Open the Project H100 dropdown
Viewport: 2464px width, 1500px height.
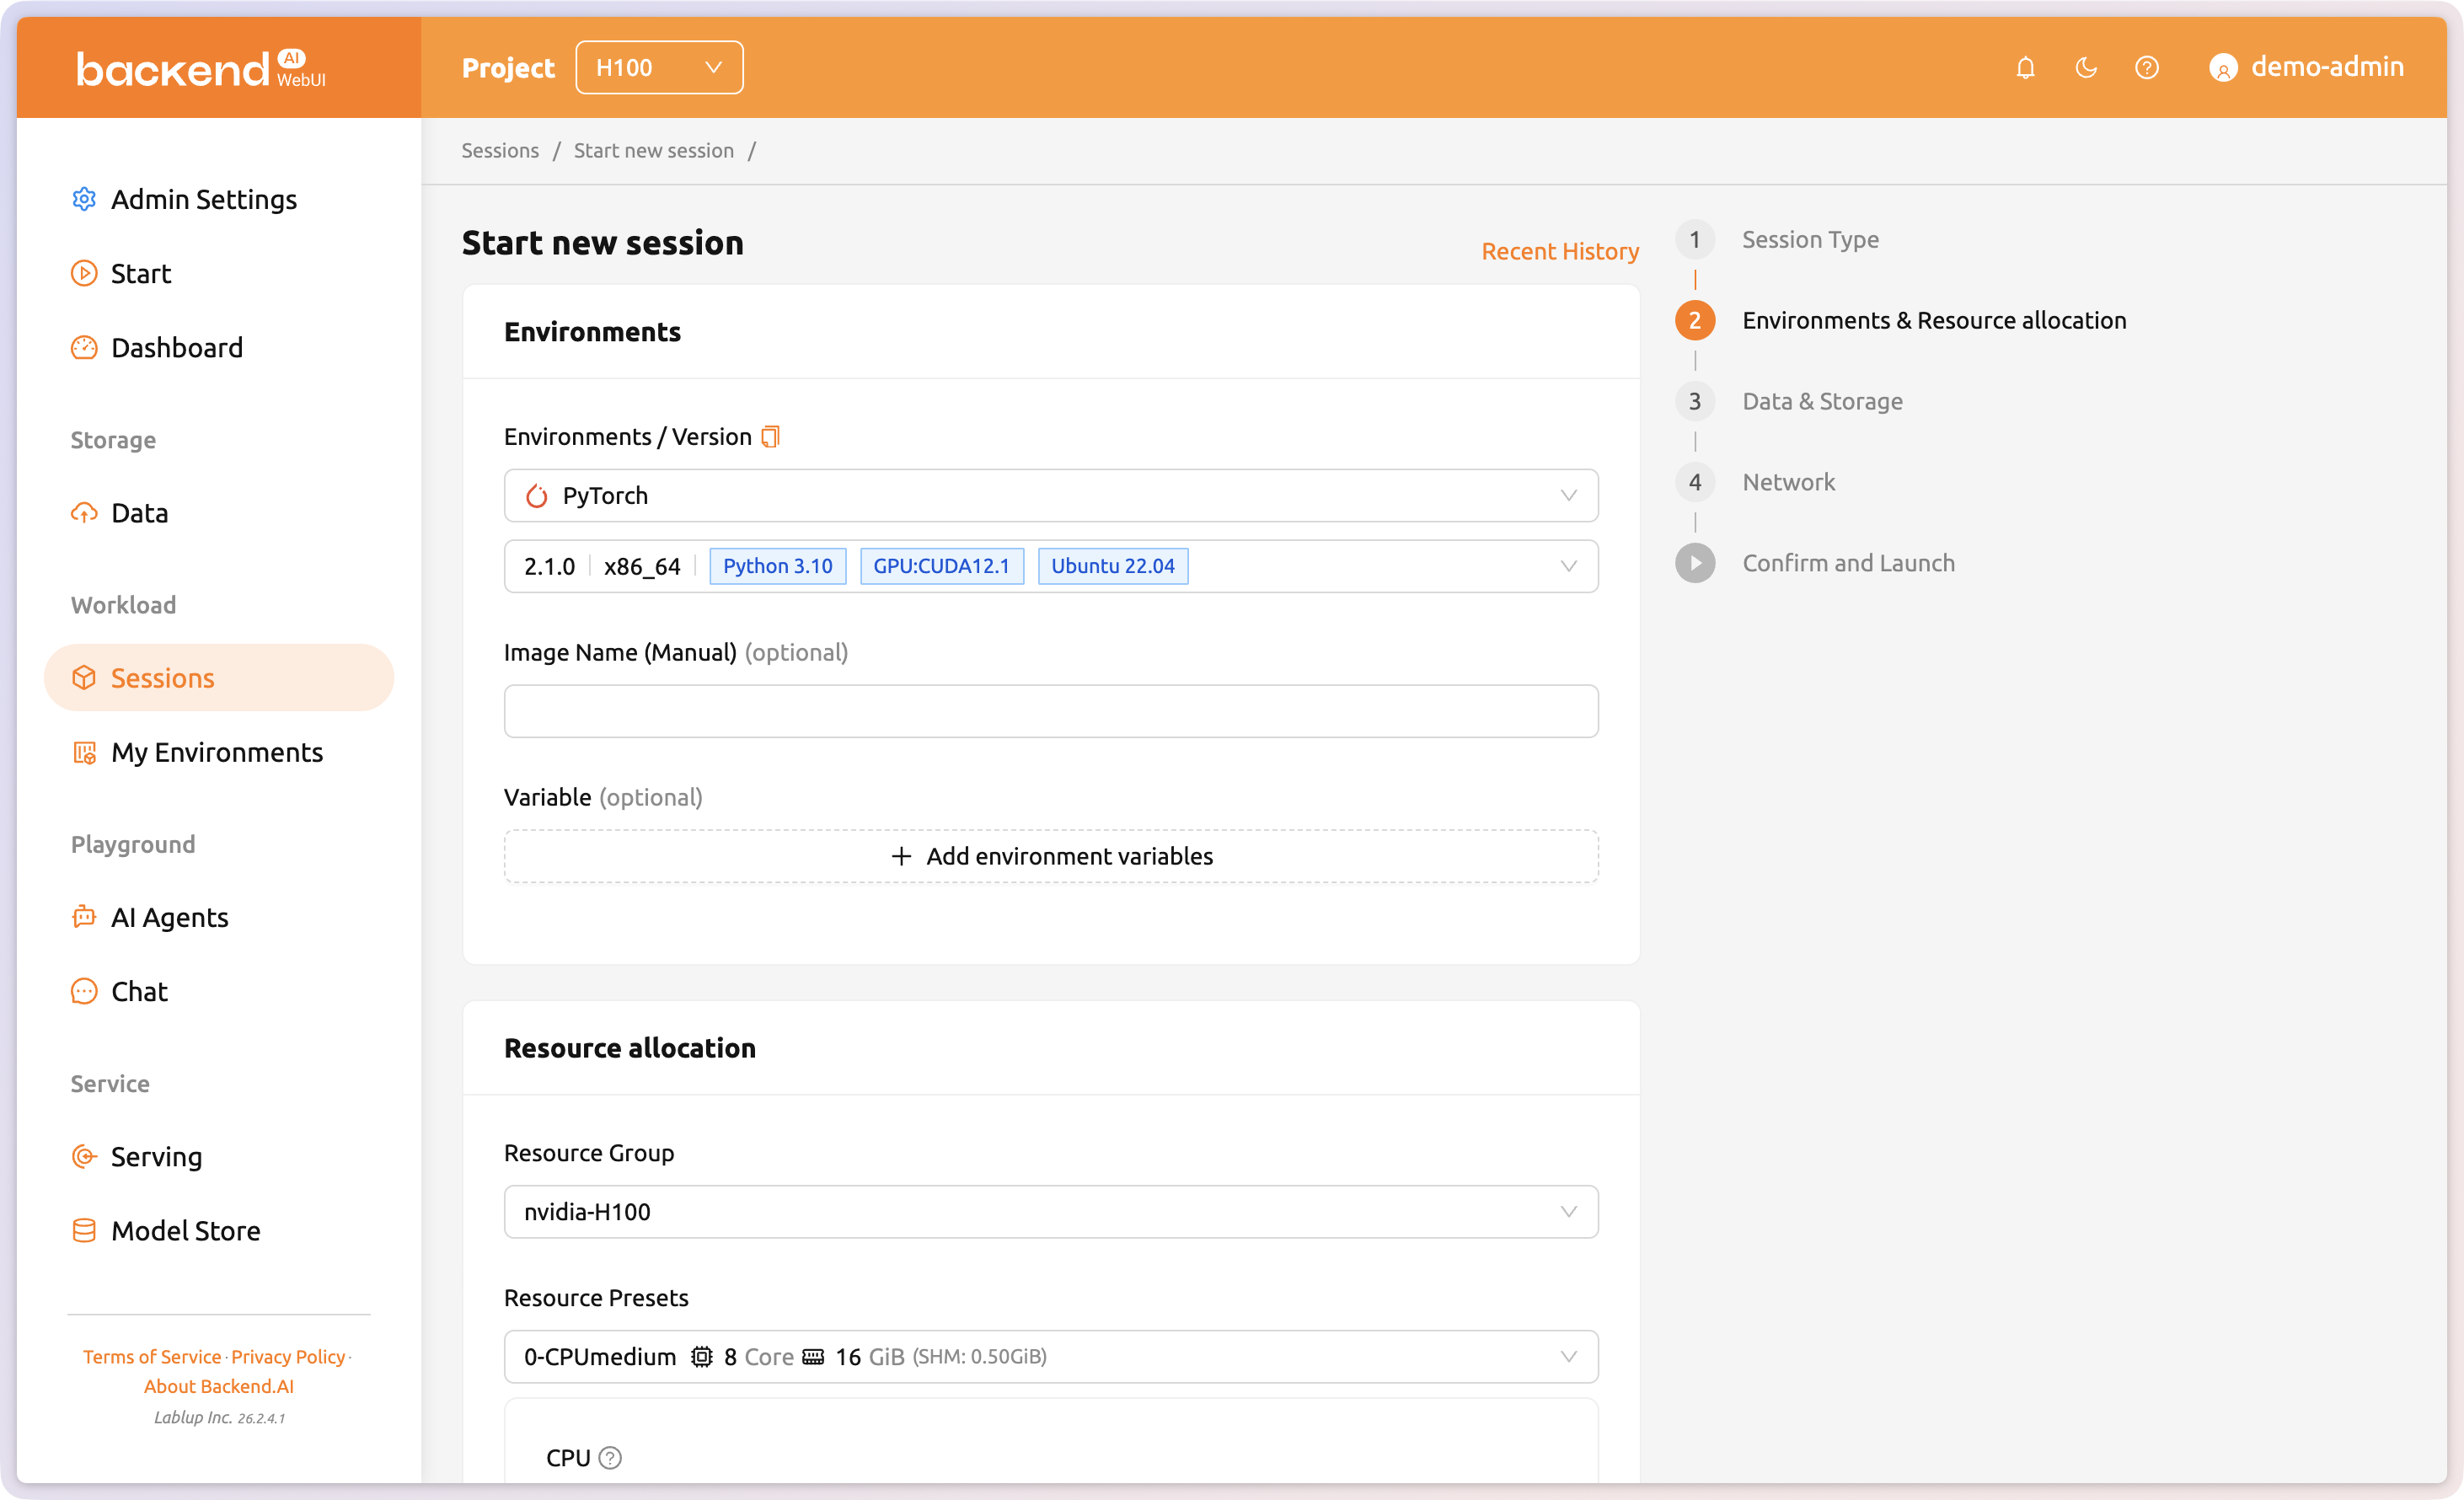(x=659, y=68)
